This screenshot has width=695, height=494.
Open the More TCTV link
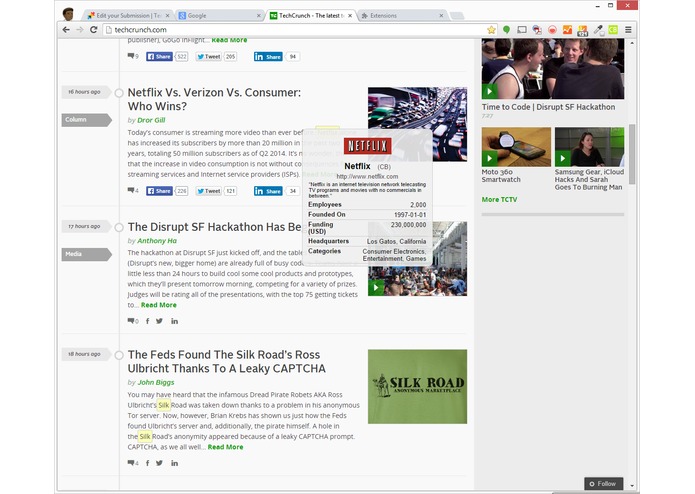tap(499, 199)
